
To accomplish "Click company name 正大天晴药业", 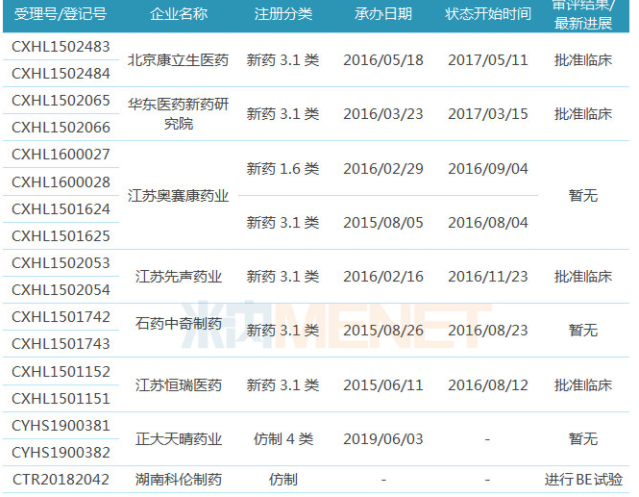I will pyautogui.click(x=178, y=439).
